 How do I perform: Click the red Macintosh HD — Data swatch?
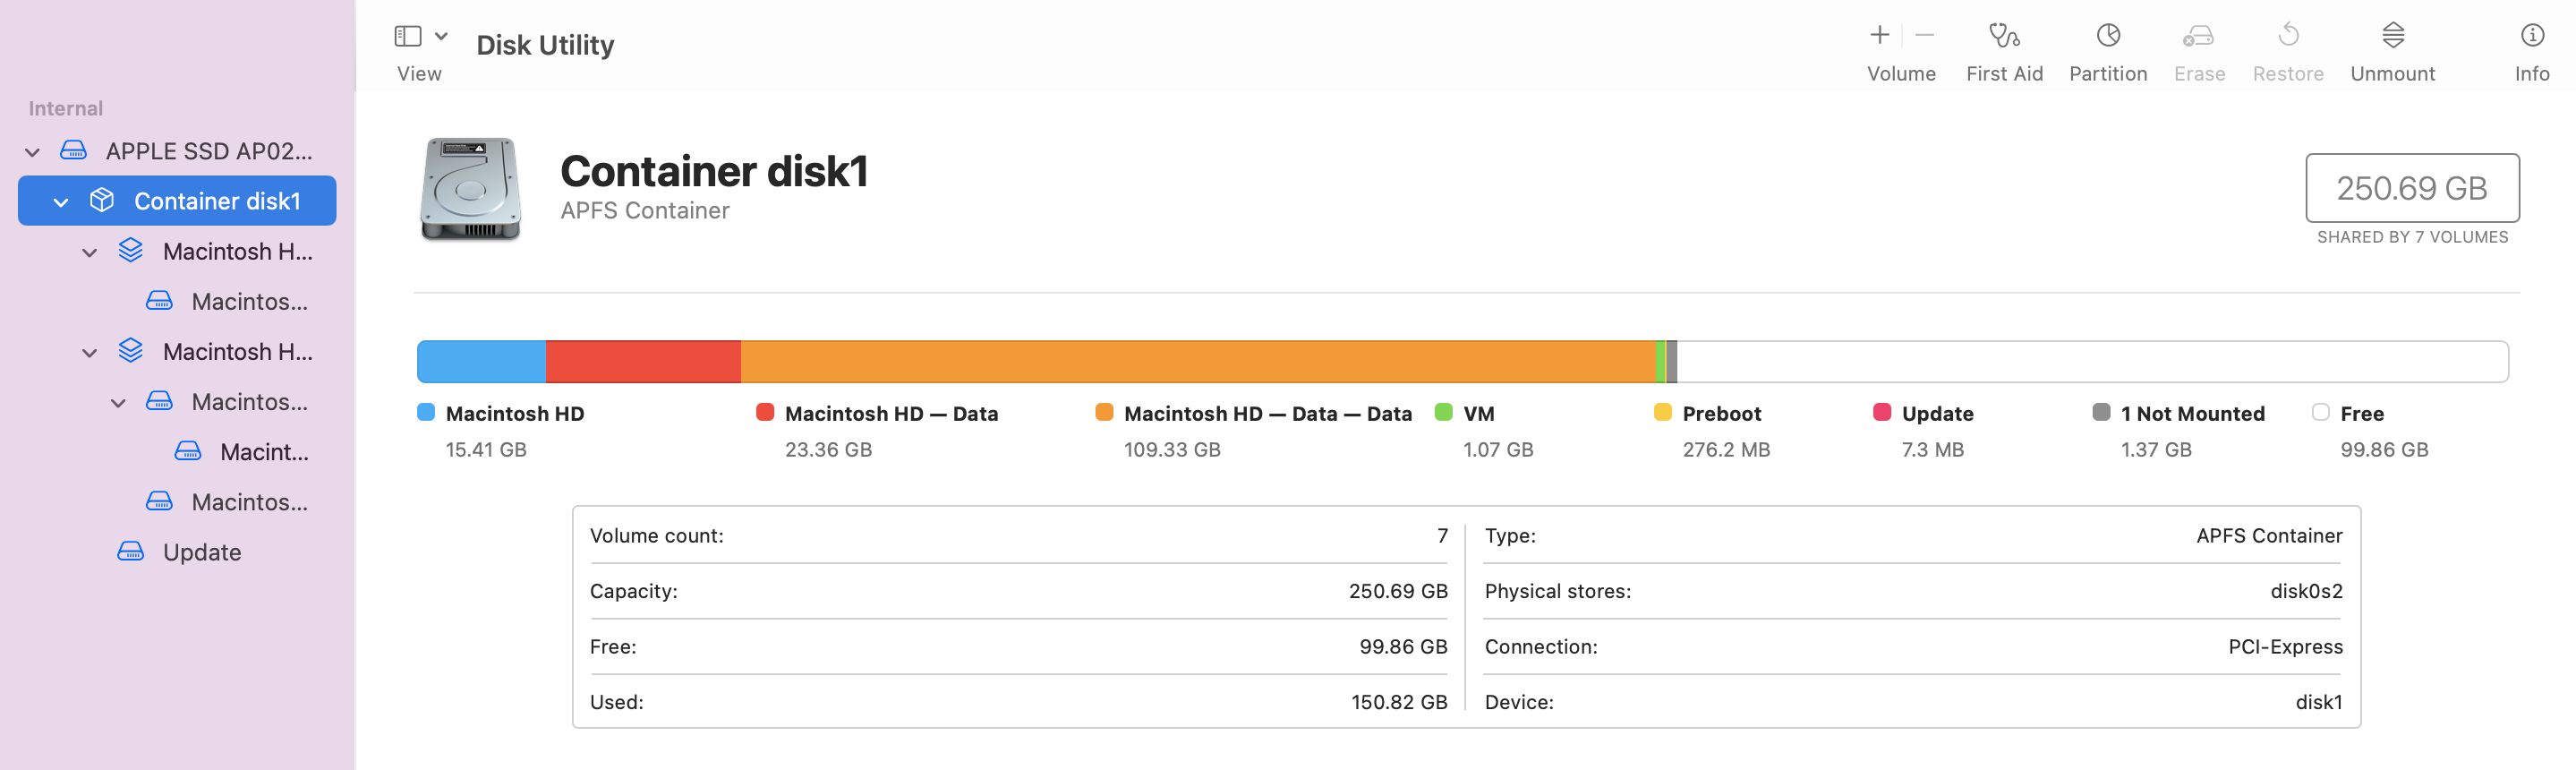[x=765, y=412]
